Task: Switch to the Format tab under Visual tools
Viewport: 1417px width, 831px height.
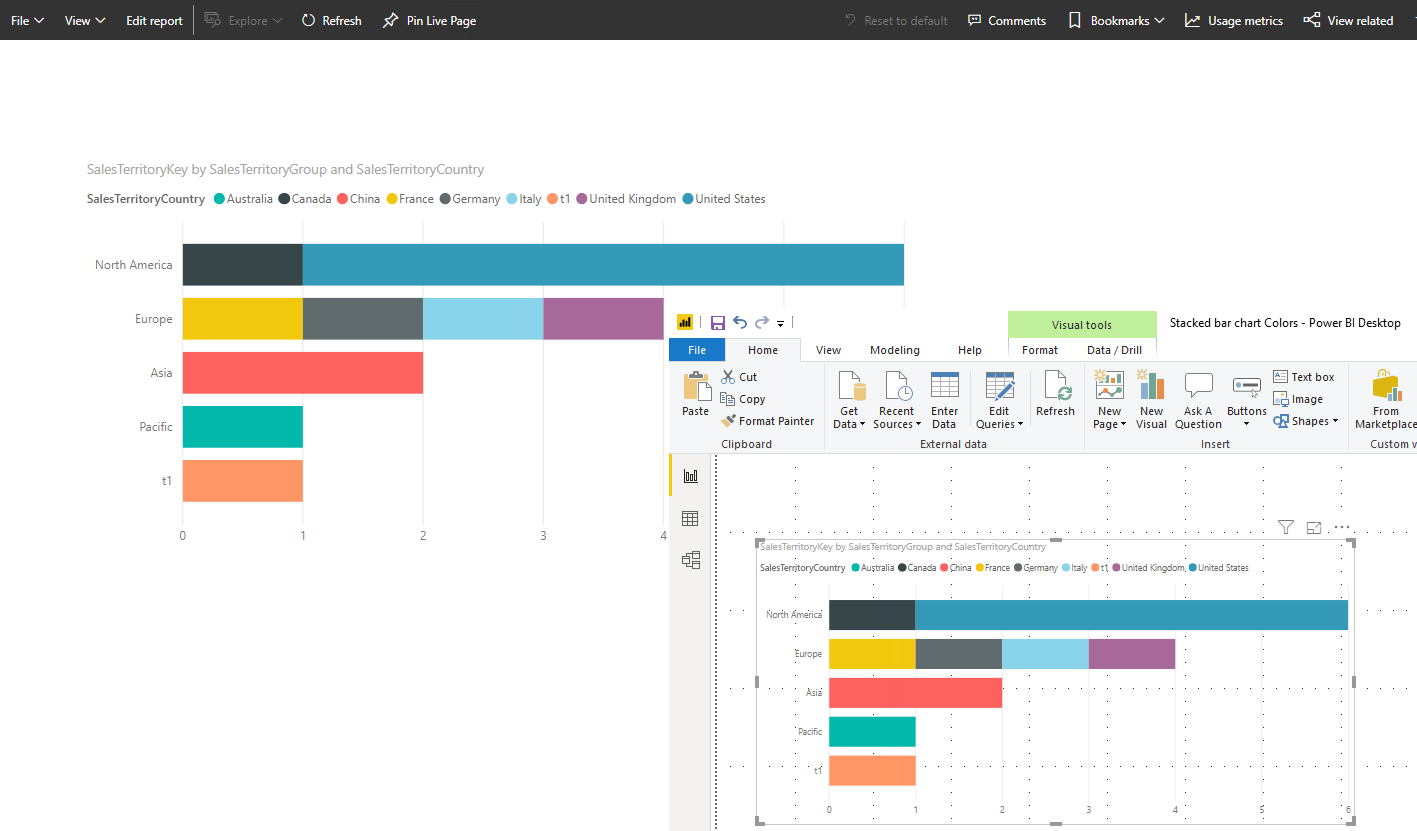Action: point(1040,350)
